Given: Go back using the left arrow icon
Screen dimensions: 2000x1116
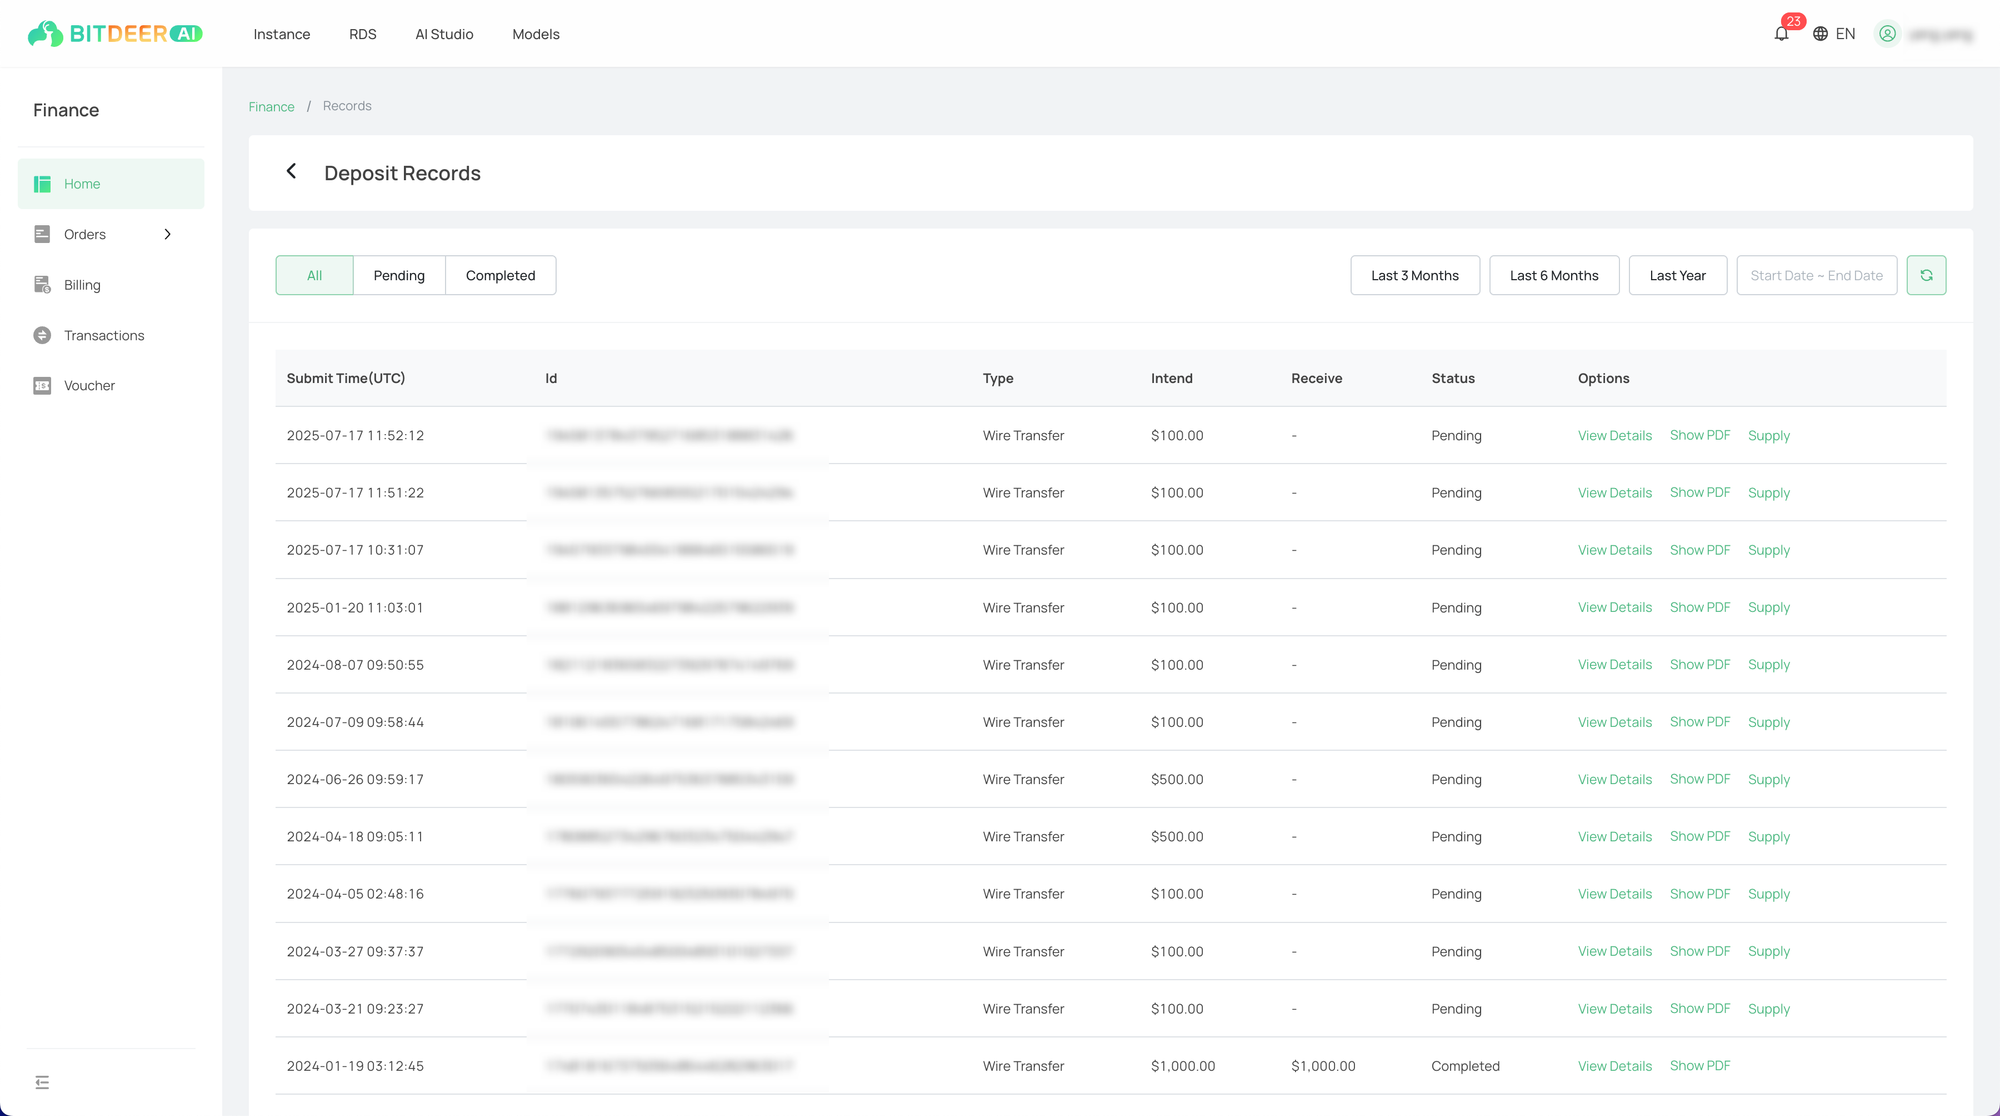Looking at the screenshot, I should pos(291,172).
